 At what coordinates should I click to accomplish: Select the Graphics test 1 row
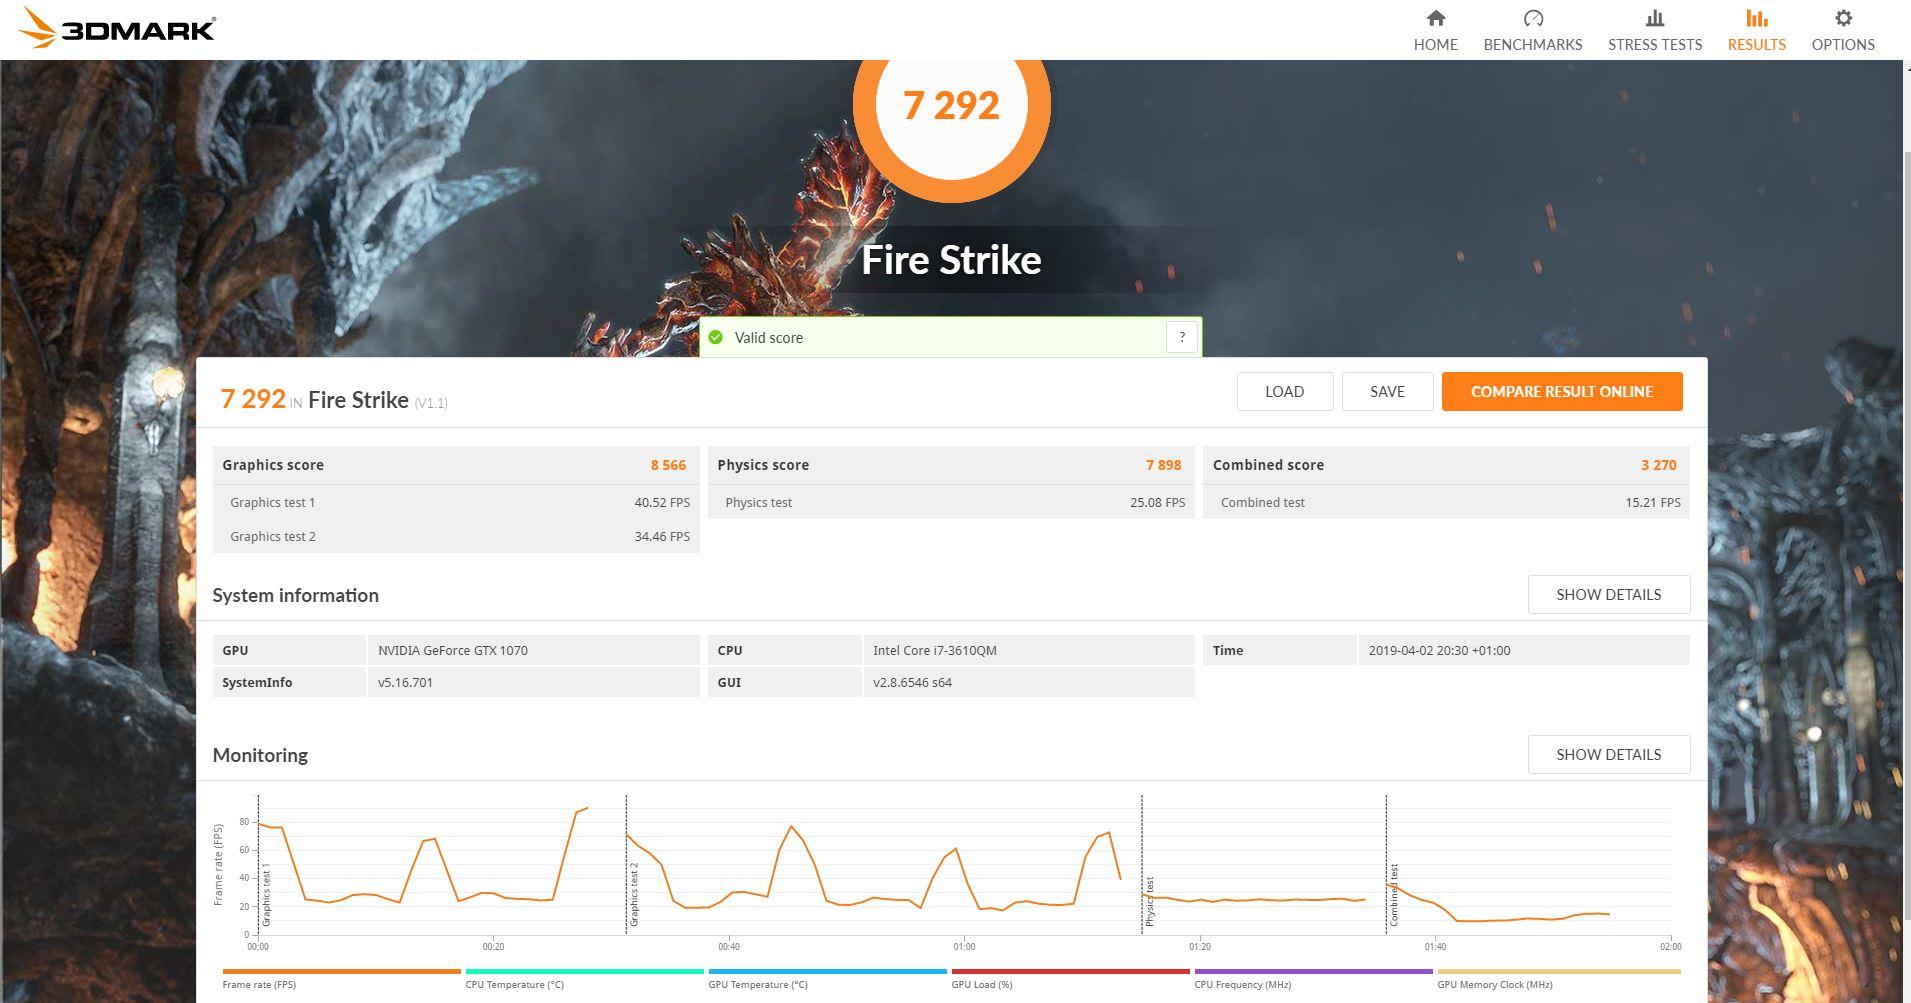click(x=456, y=502)
